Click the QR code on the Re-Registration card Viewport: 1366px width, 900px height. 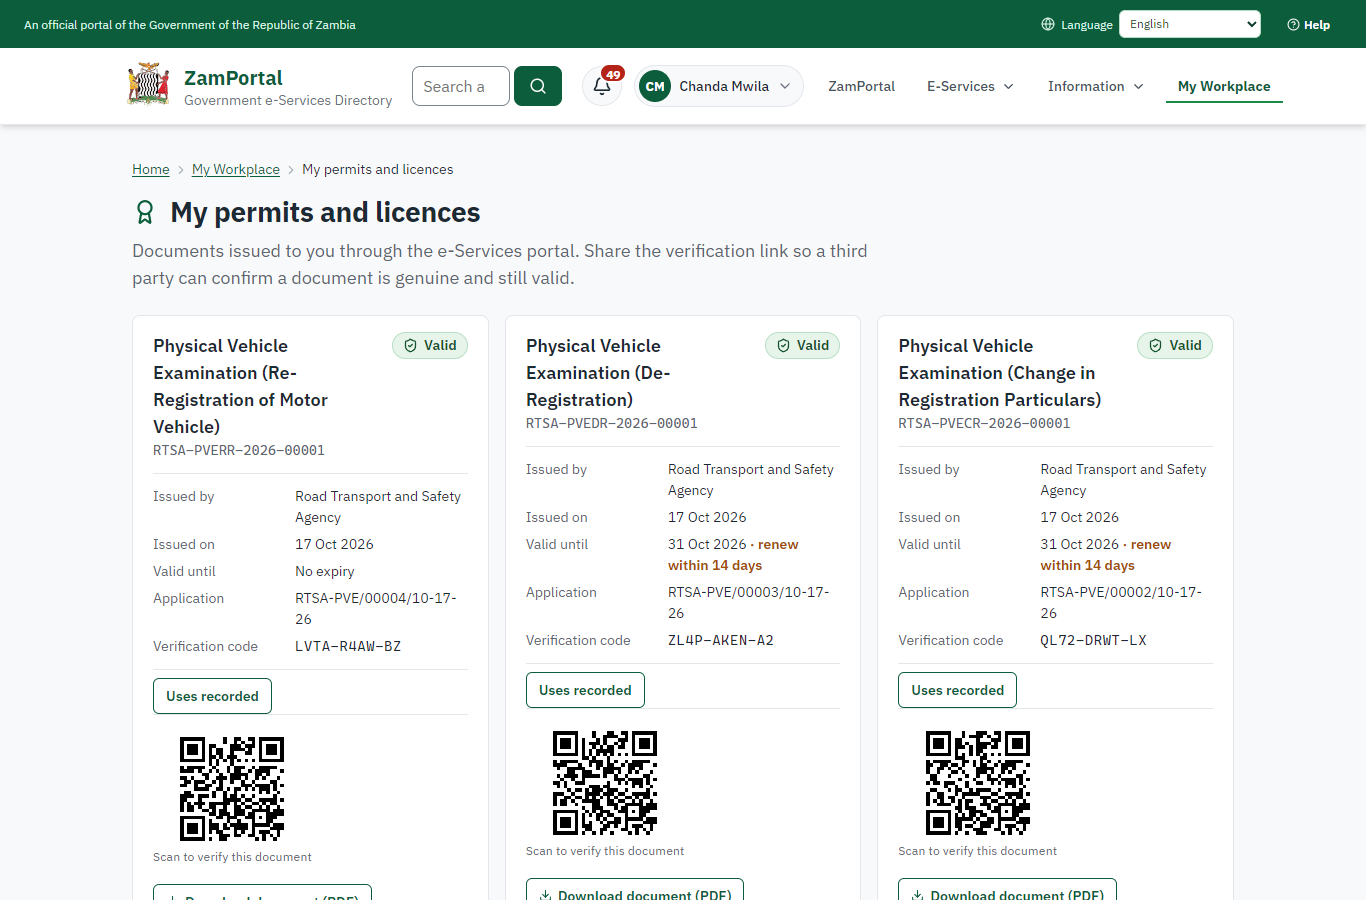click(232, 789)
